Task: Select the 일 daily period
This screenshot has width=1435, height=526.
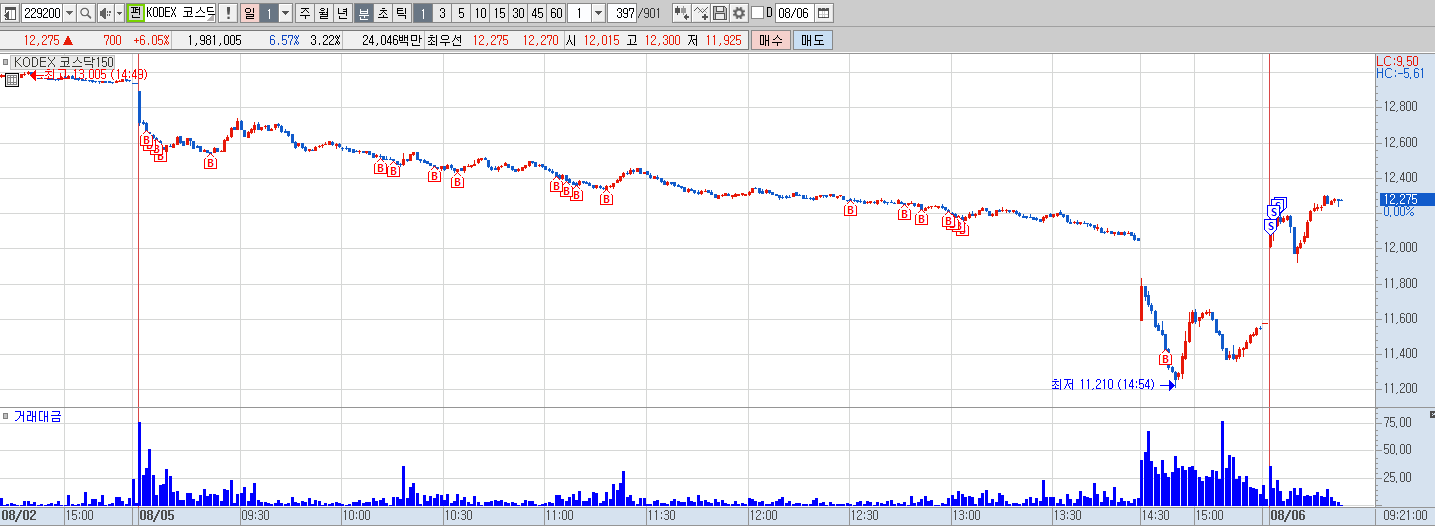Action: tap(249, 13)
